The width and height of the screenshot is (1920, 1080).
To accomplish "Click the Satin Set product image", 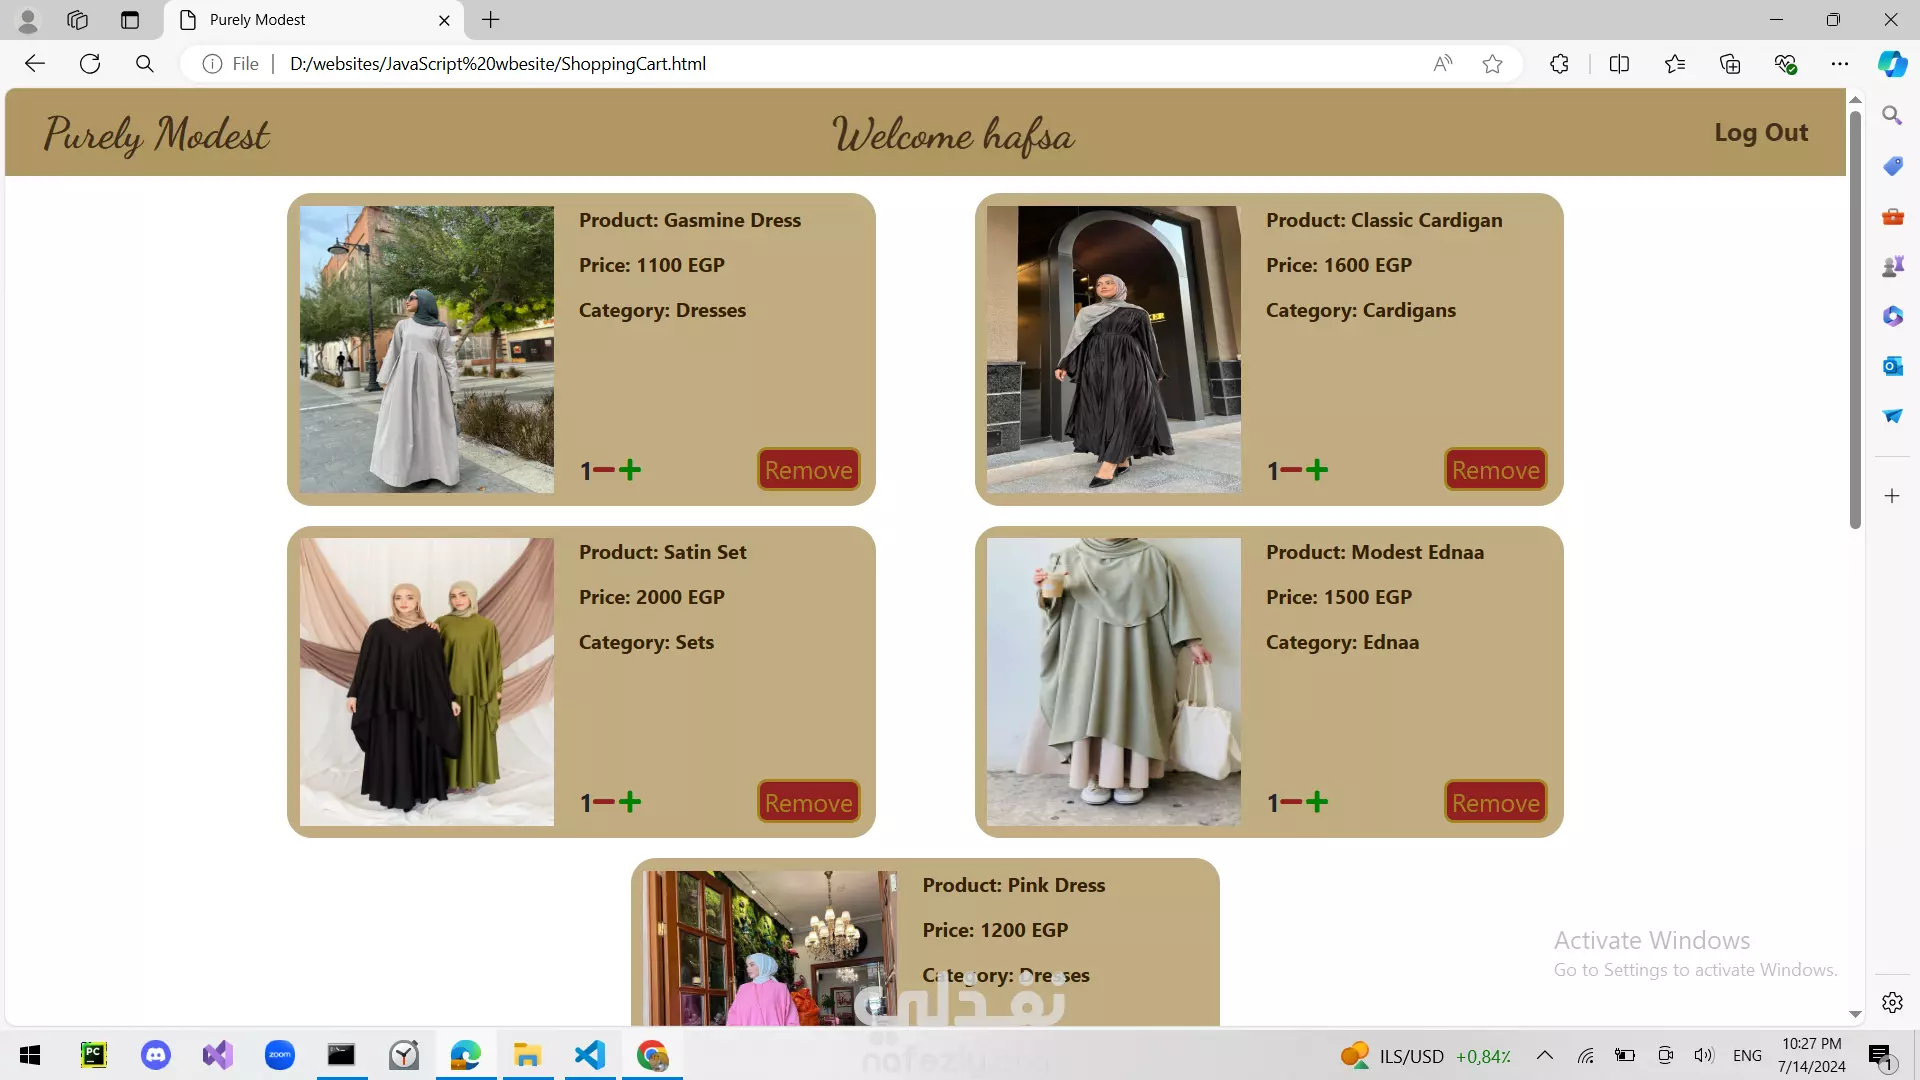I will [x=427, y=682].
